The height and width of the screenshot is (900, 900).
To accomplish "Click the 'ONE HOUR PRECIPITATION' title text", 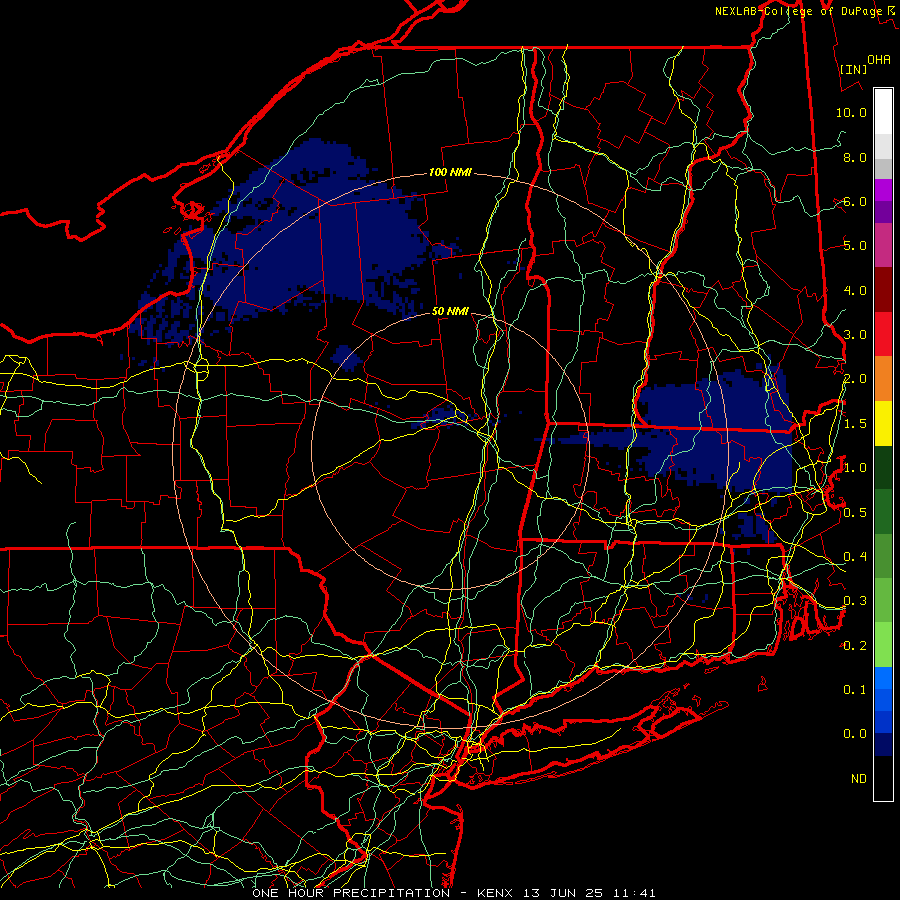I will point(351,893).
